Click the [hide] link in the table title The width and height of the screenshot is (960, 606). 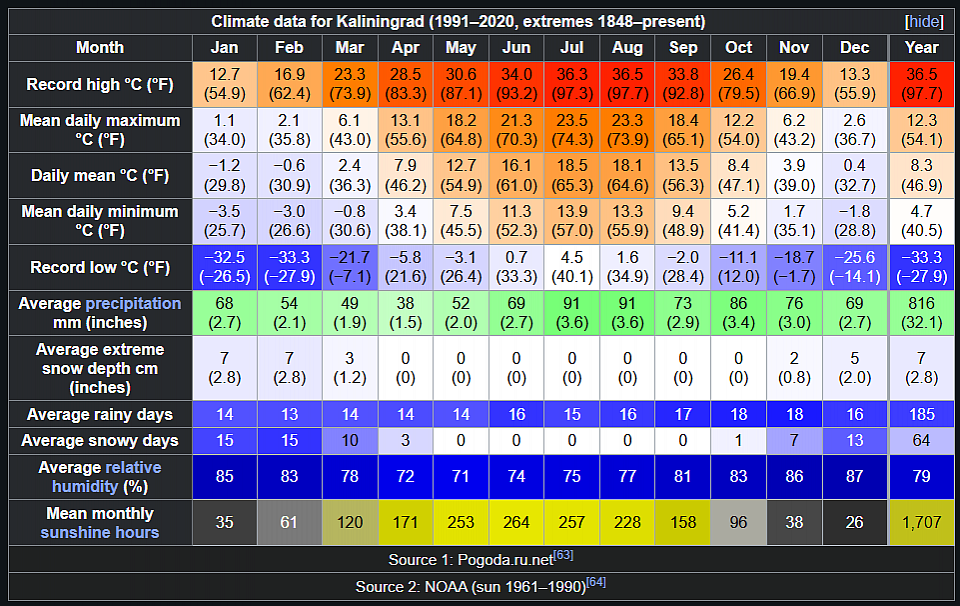pos(924,21)
